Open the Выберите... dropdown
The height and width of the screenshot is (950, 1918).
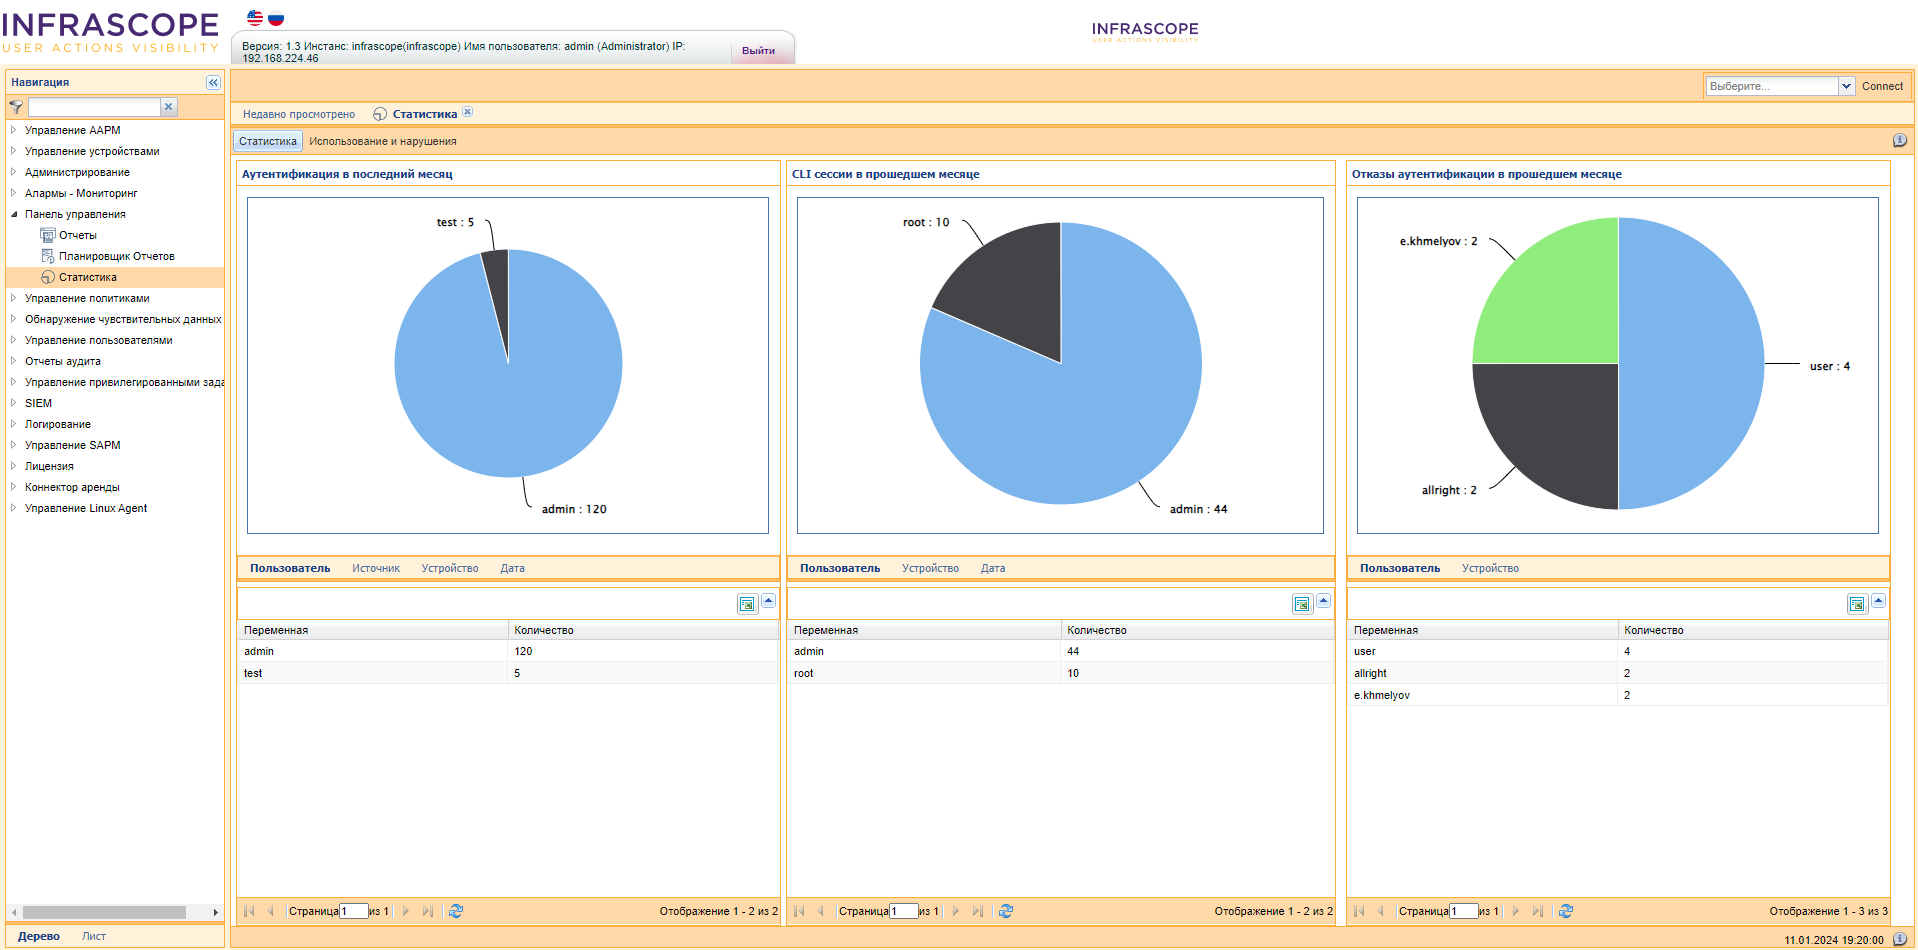pyautogui.click(x=1846, y=86)
